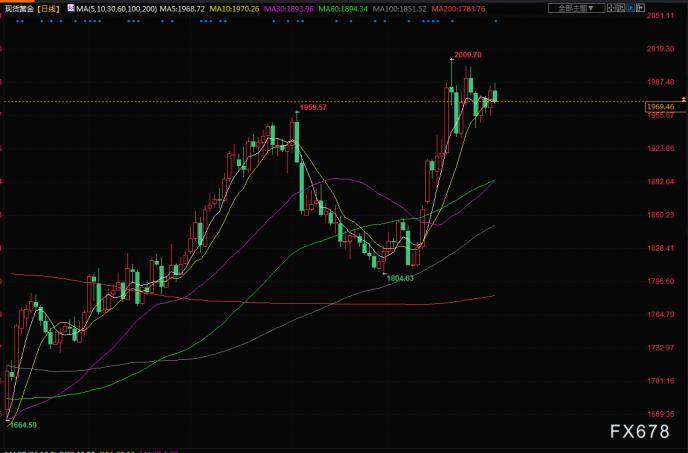Select the MA10 yellow indicator label
688x453 pixels.
click(x=236, y=7)
